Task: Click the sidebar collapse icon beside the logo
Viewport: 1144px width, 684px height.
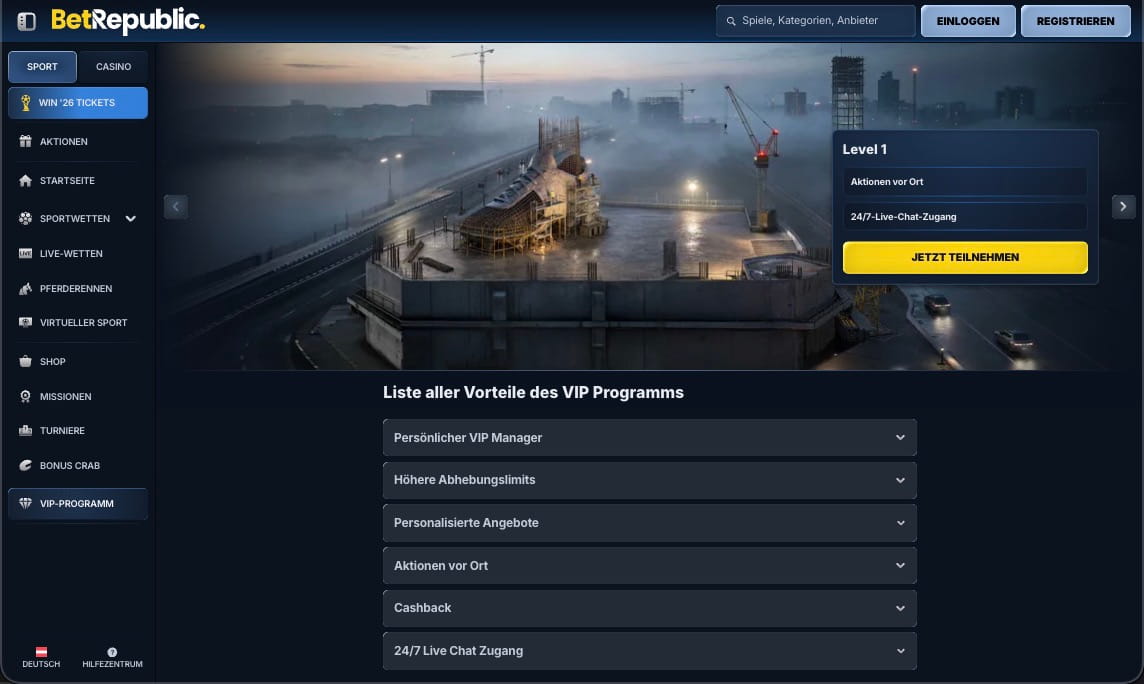Action: [x=27, y=21]
